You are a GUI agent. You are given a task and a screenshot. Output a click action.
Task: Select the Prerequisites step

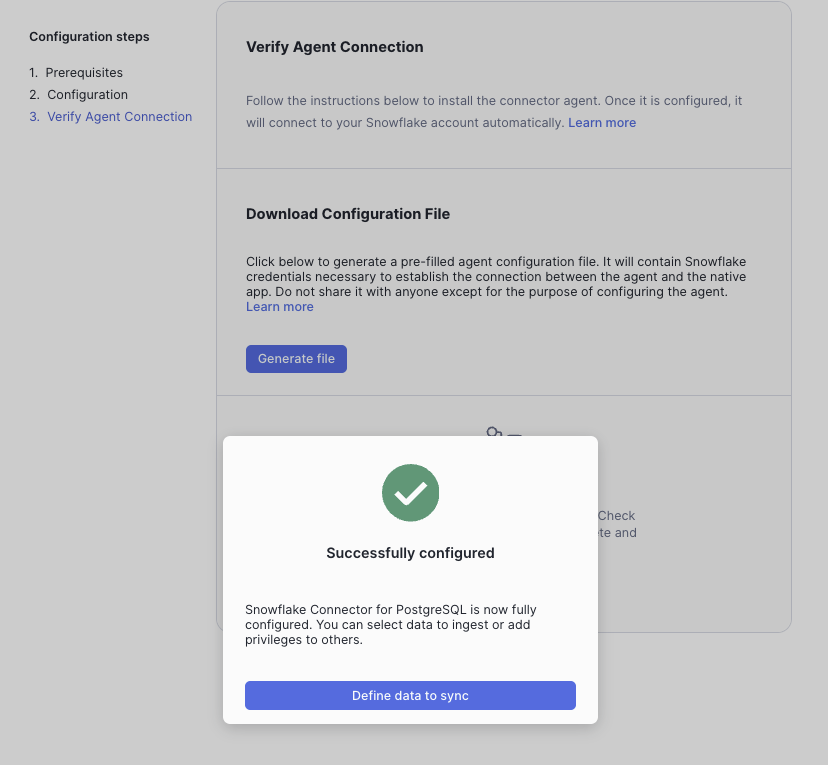pyautogui.click(x=86, y=72)
